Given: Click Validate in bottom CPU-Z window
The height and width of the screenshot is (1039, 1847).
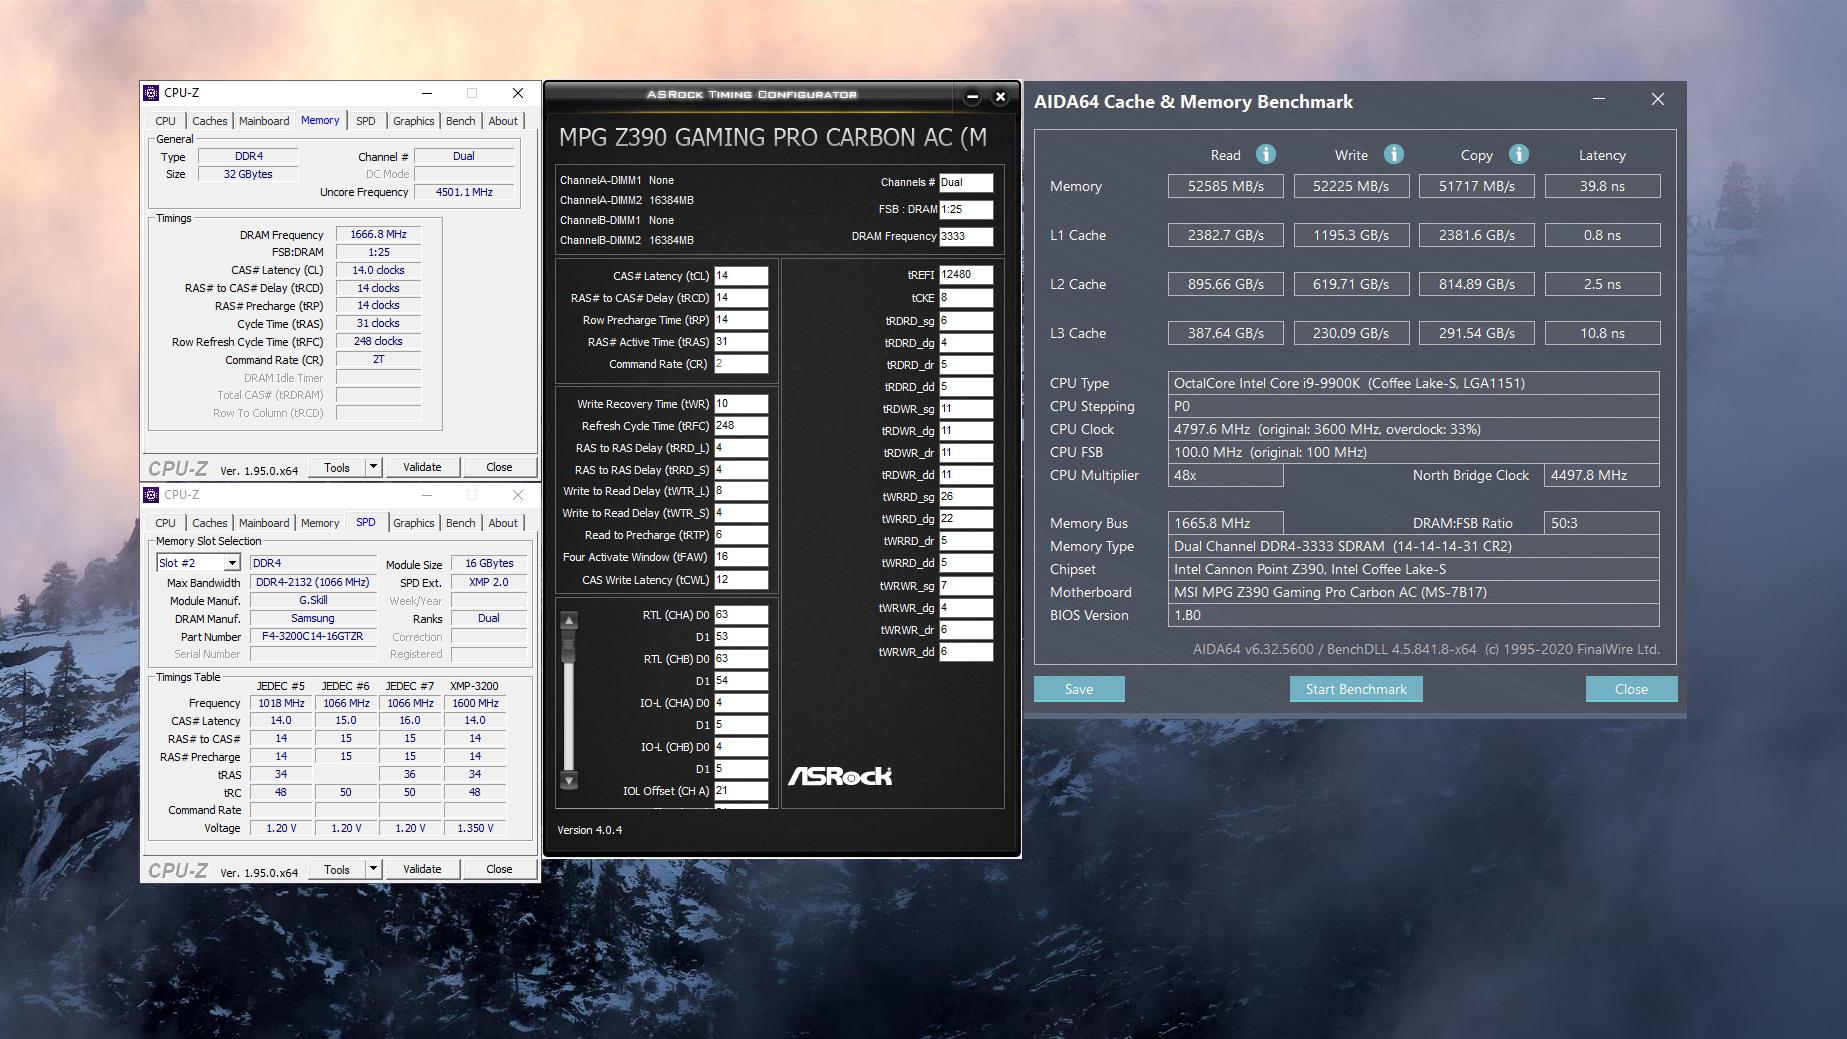Looking at the screenshot, I should click(422, 869).
